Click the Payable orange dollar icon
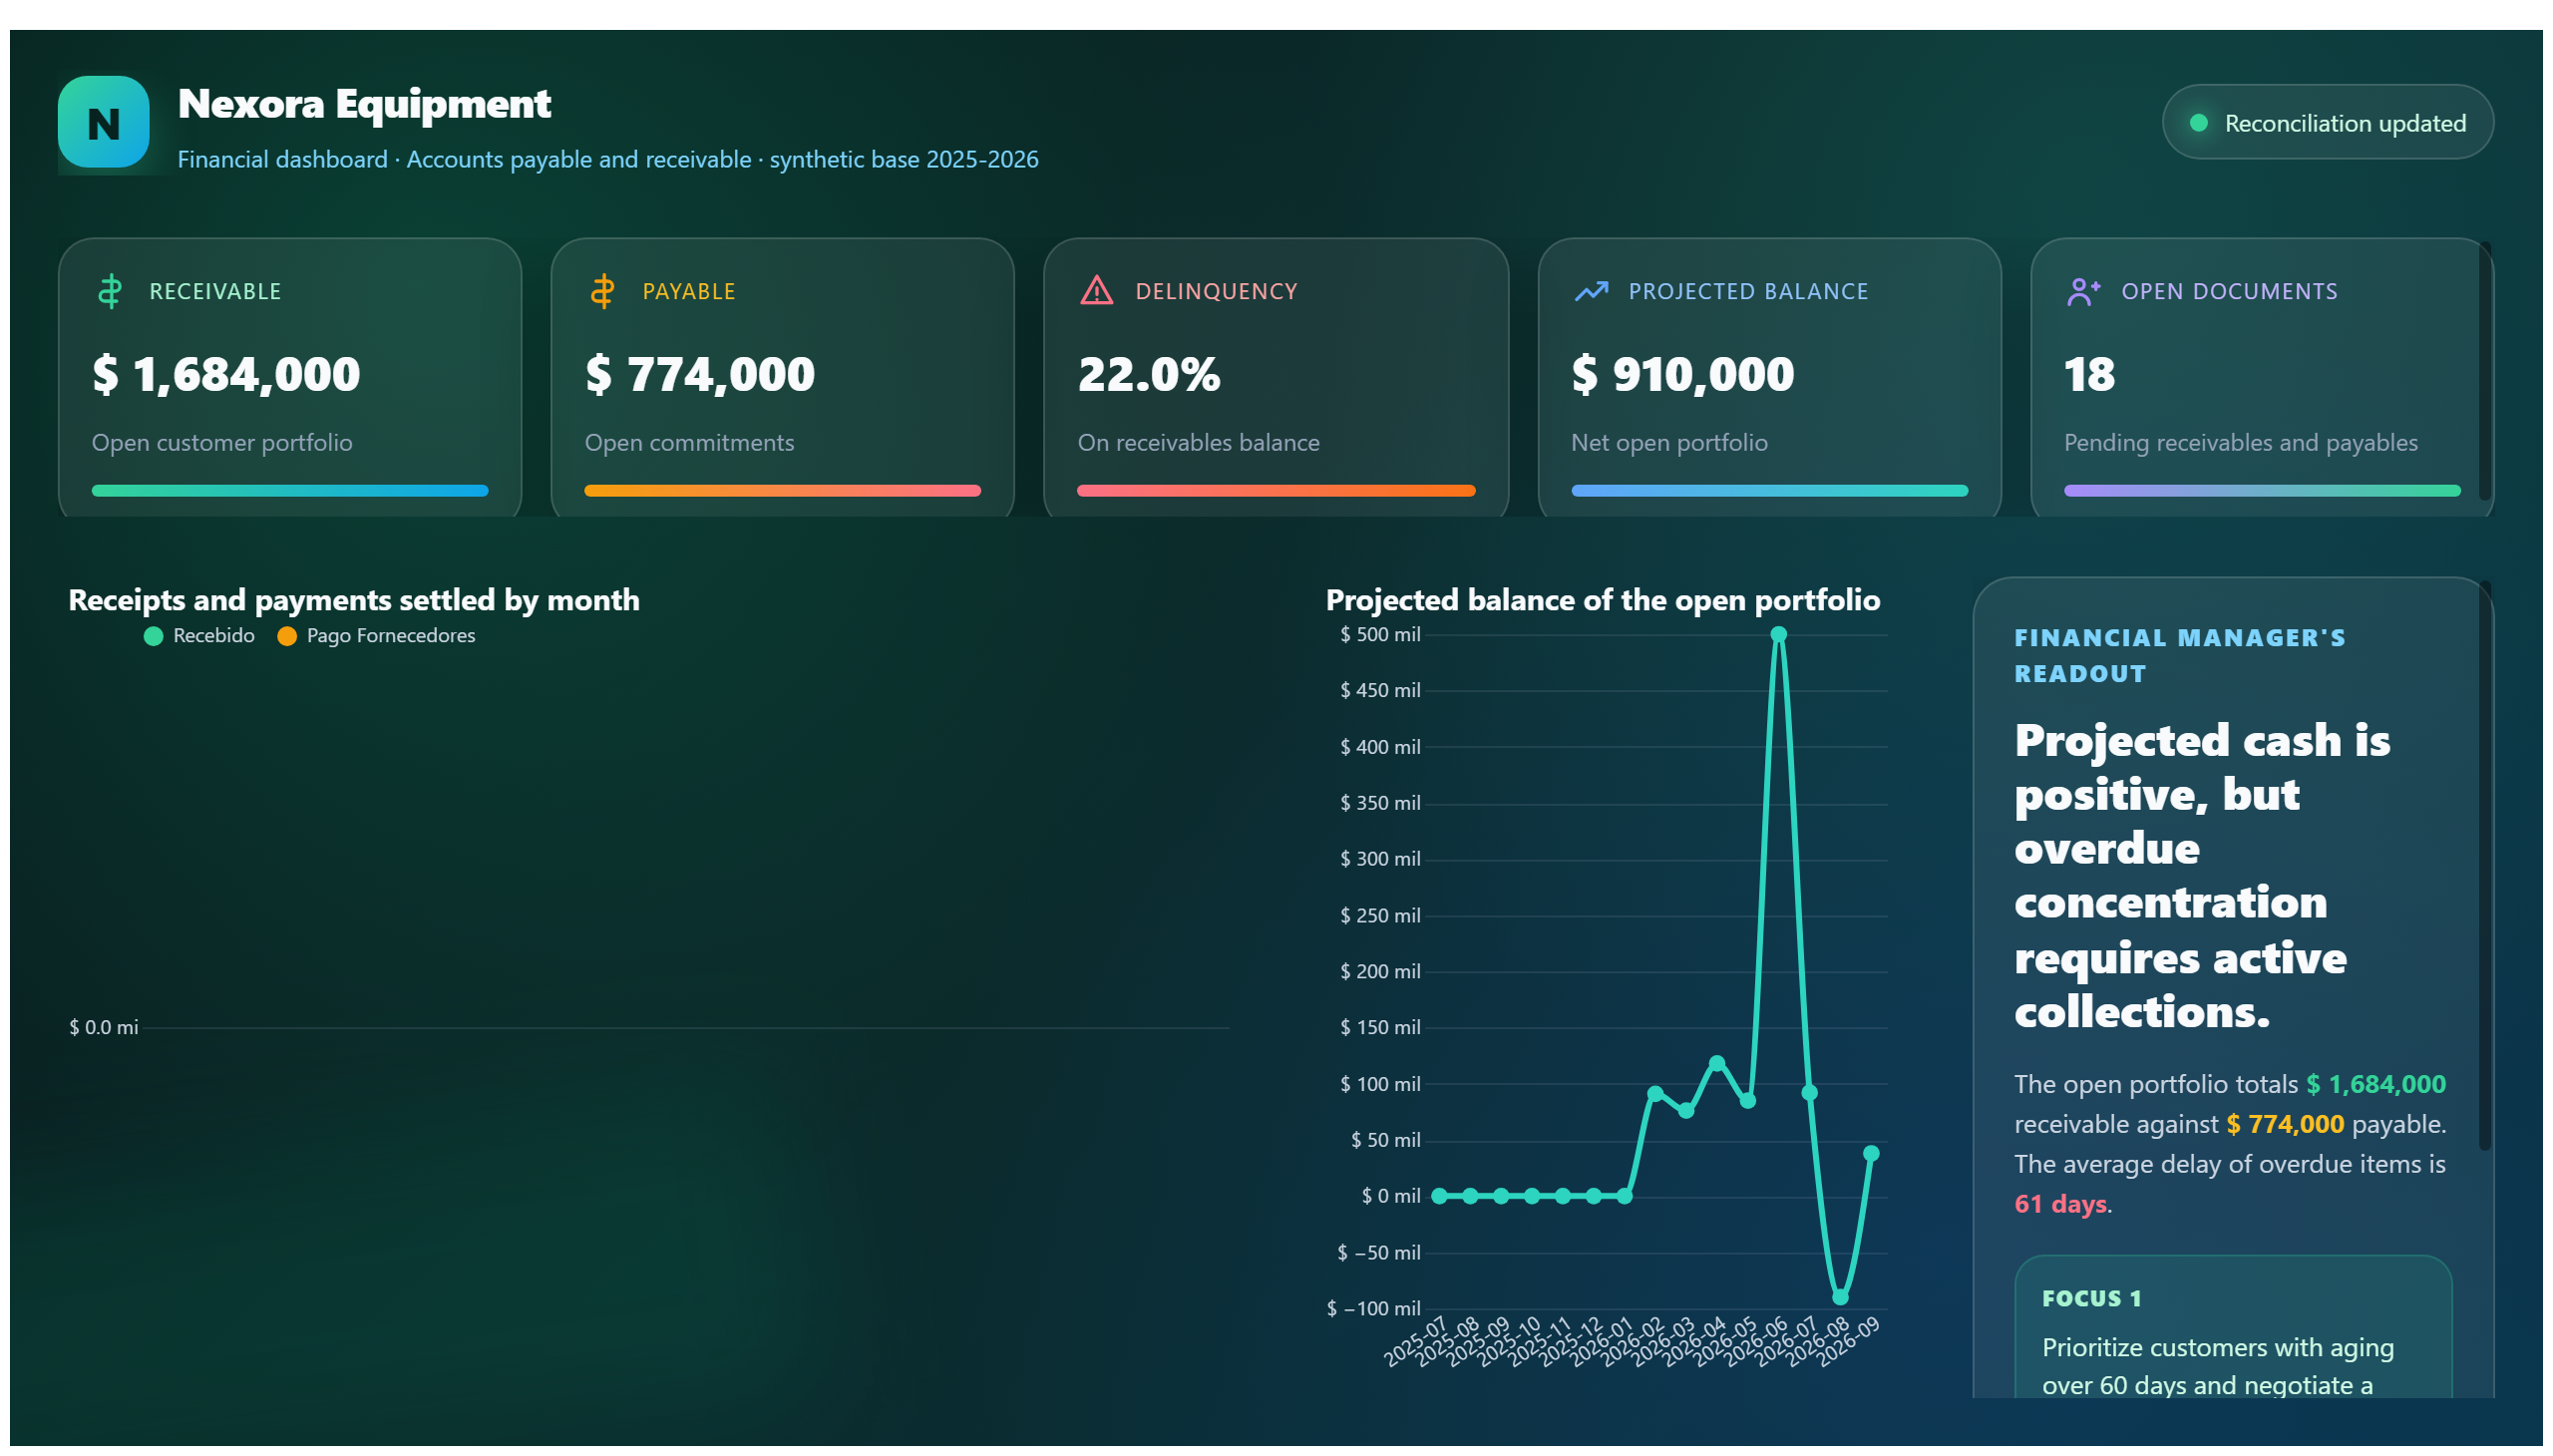2553x1456 pixels. (x=602, y=291)
